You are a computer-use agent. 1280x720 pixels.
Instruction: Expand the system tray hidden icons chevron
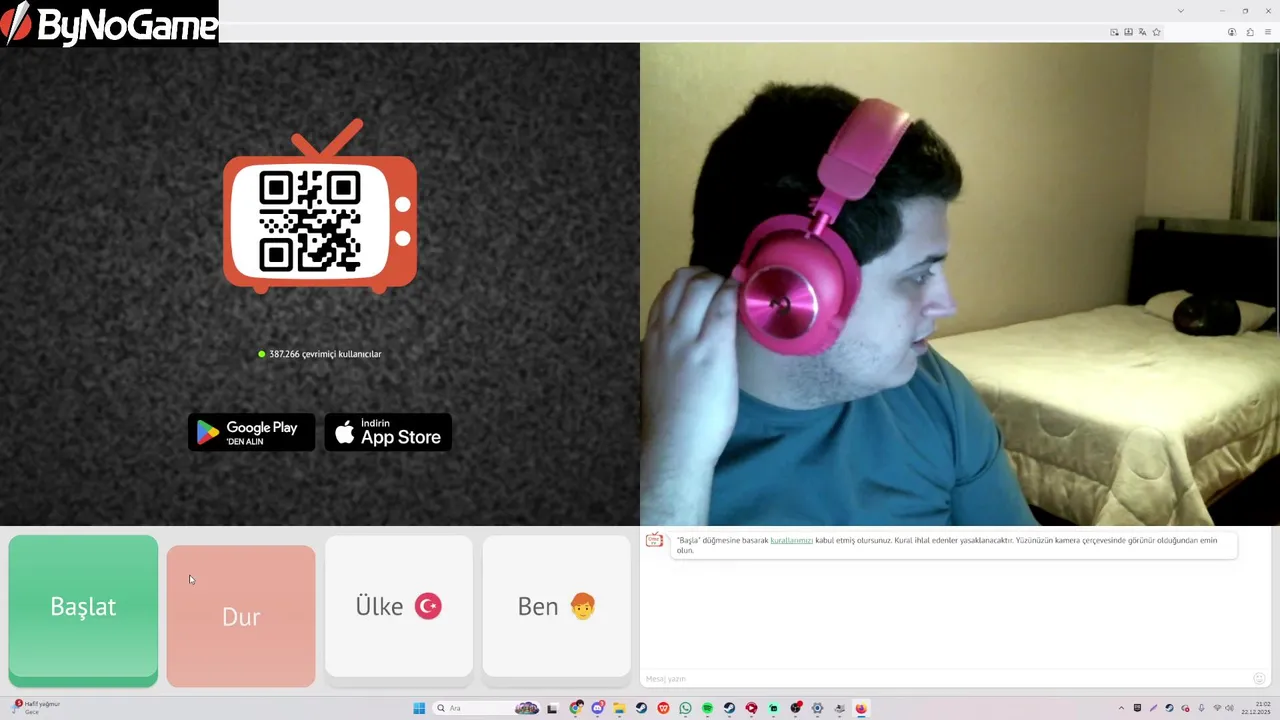[x=1121, y=708]
